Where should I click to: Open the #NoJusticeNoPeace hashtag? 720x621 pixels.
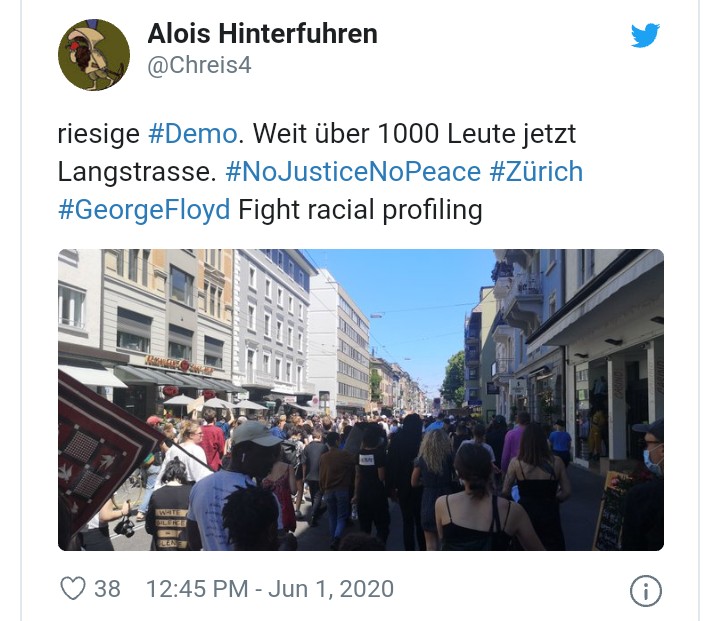(353, 172)
